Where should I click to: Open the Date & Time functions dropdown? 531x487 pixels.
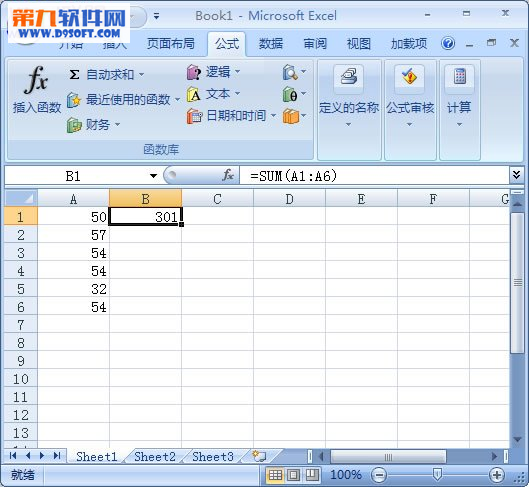pos(232,116)
